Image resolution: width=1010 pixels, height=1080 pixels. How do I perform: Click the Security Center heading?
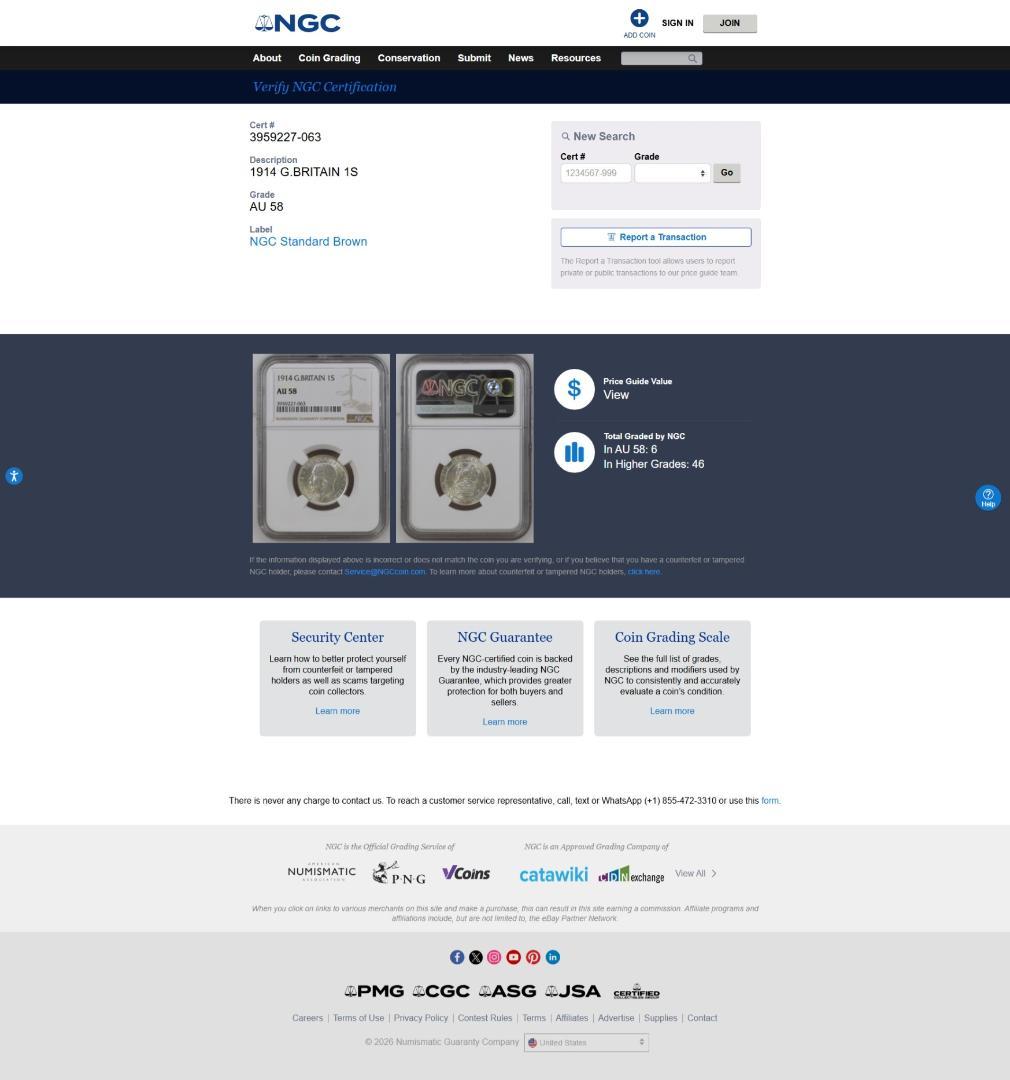click(x=338, y=637)
